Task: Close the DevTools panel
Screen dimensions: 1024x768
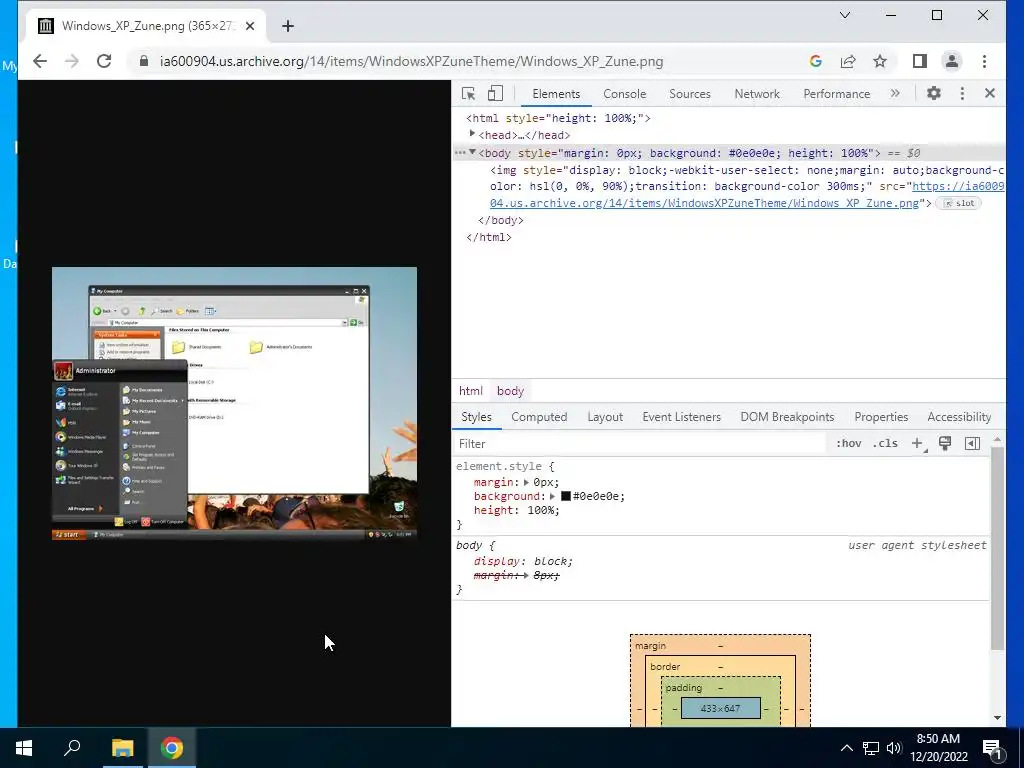Action: (990, 93)
